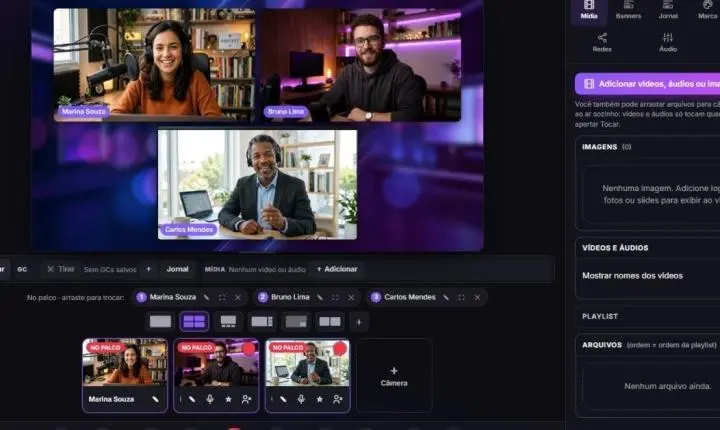Click Bruno Lima camera thumbnail
This screenshot has width=720, height=430.
(x=216, y=363)
